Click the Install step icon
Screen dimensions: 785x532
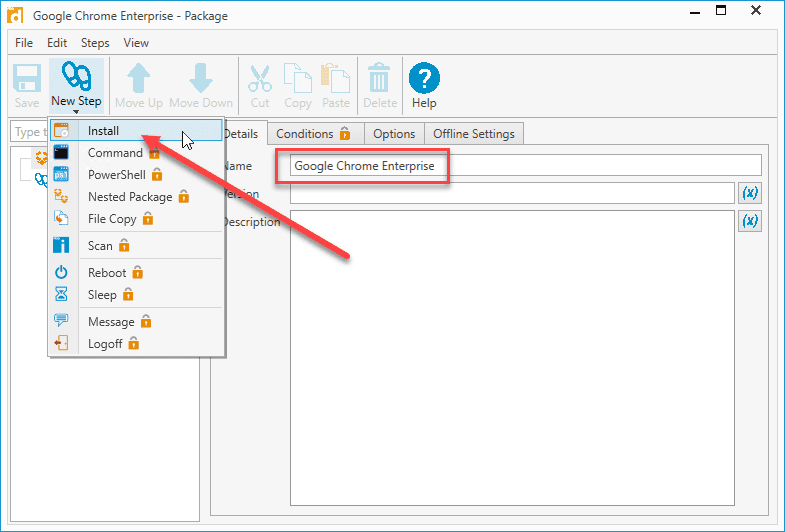61,130
